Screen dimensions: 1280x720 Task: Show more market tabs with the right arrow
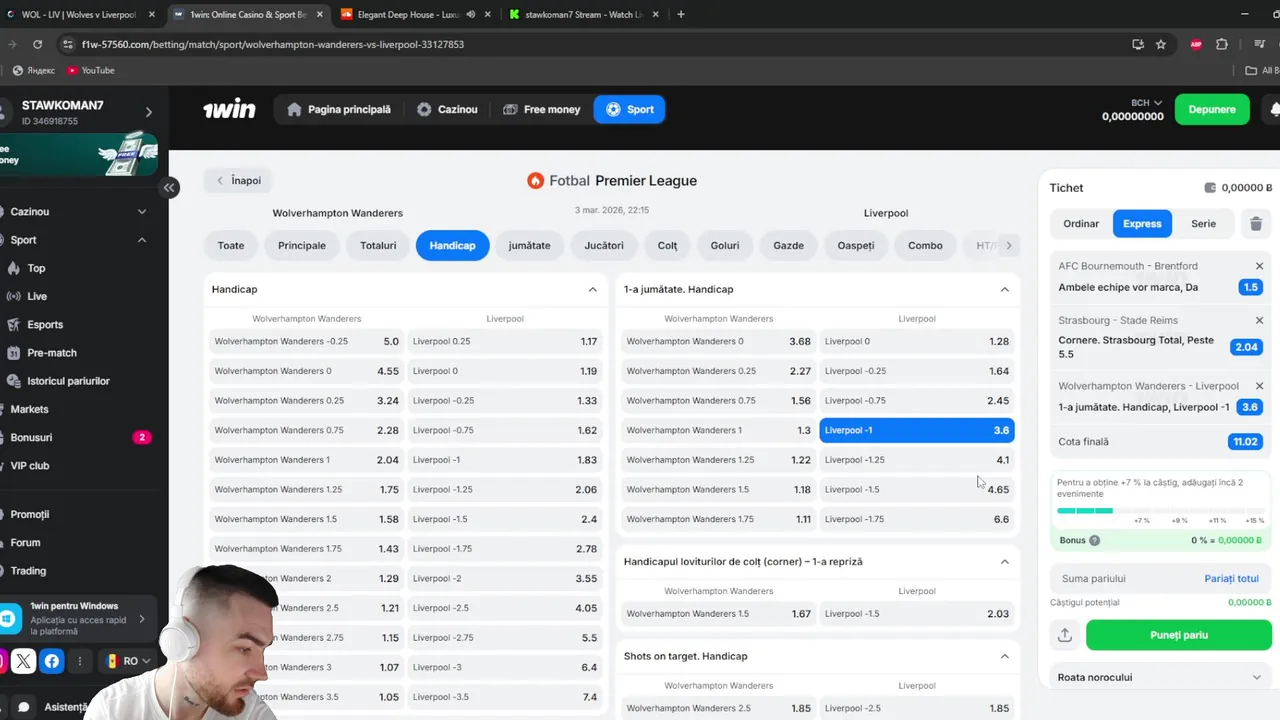pyautogui.click(x=1009, y=245)
